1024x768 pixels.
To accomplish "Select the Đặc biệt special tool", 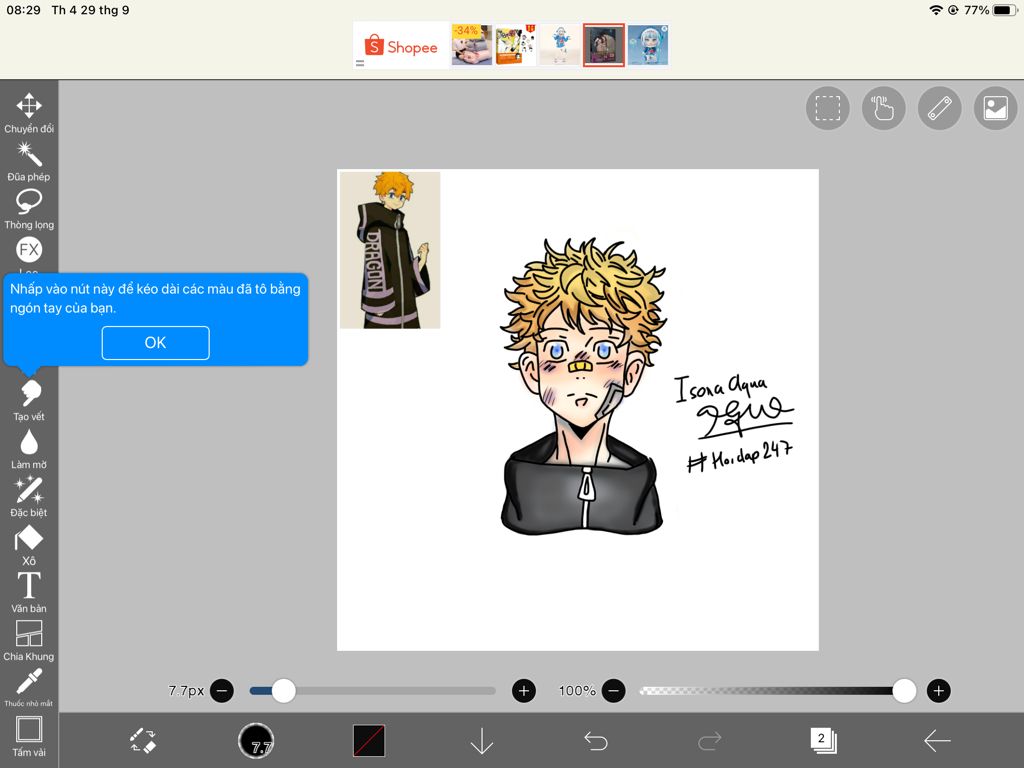I will click(29, 496).
